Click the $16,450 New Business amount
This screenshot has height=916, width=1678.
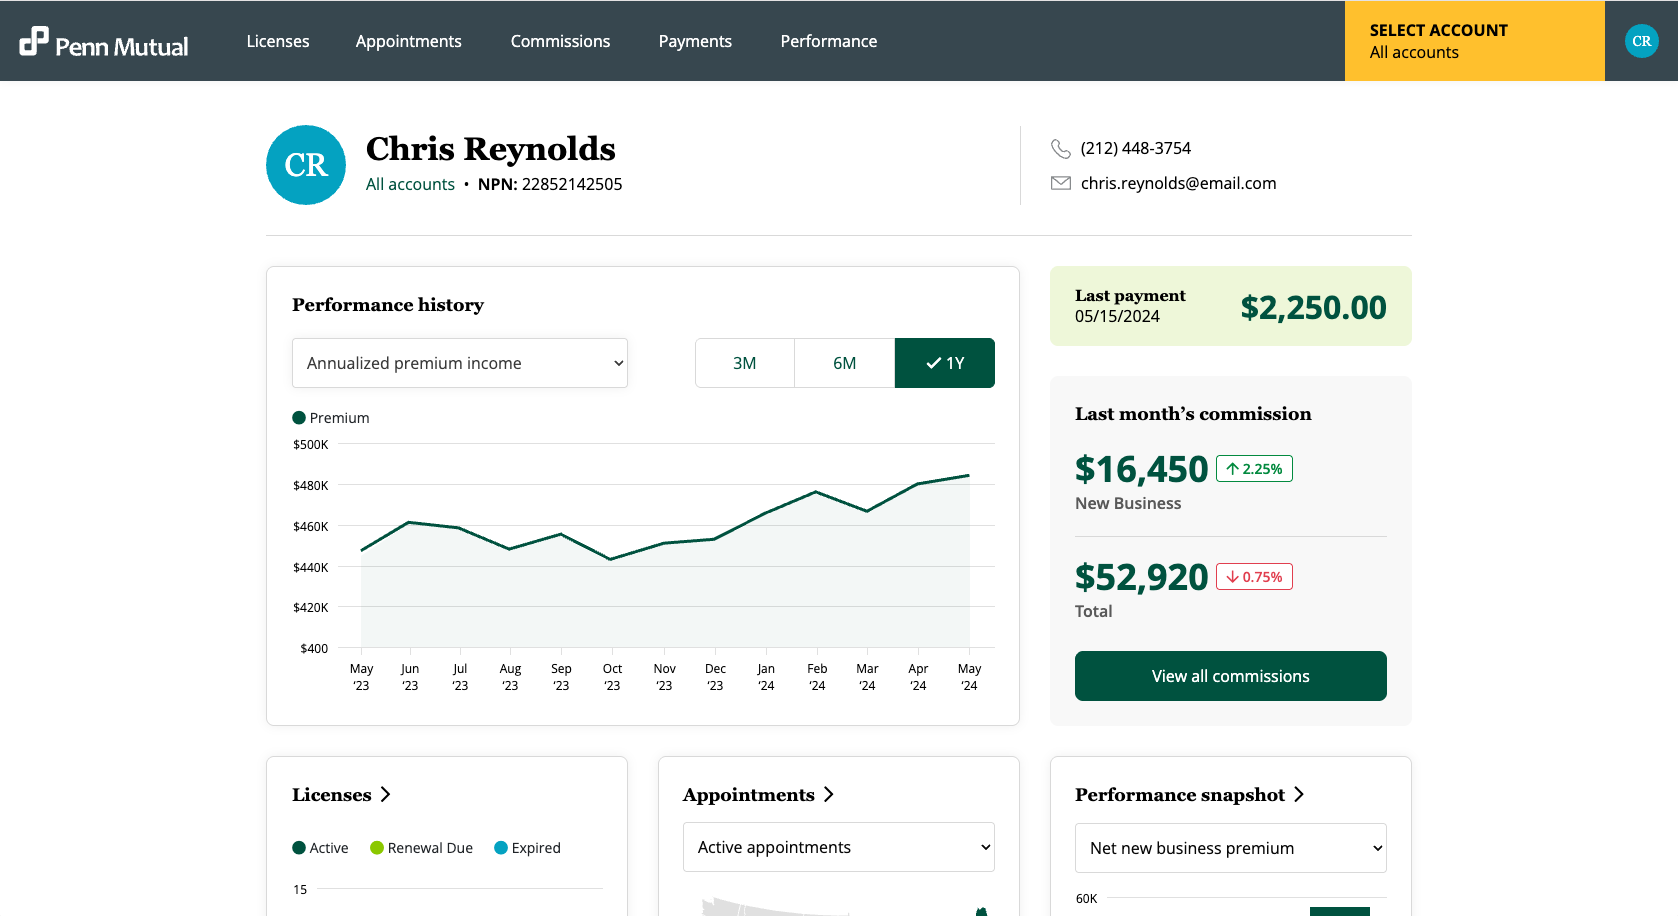coord(1142,469)
